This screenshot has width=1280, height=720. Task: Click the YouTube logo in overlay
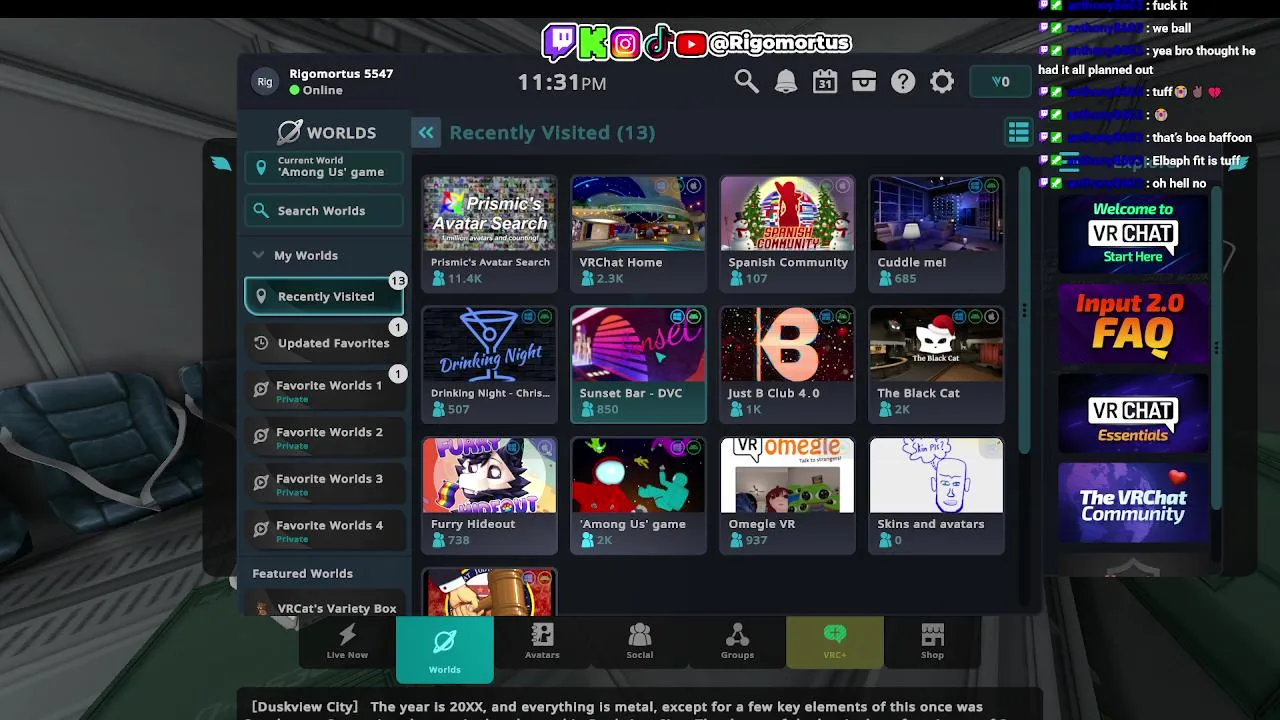(690, 43)
